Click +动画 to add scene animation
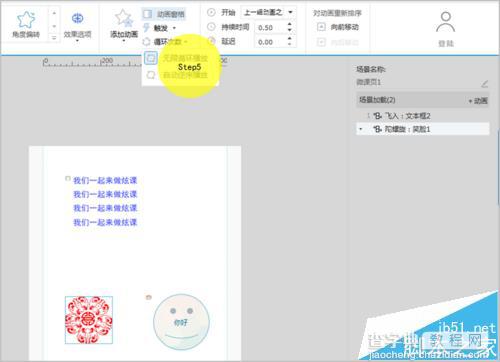The width and height of the screenshot is (500, 362). (x=478, y=101)
